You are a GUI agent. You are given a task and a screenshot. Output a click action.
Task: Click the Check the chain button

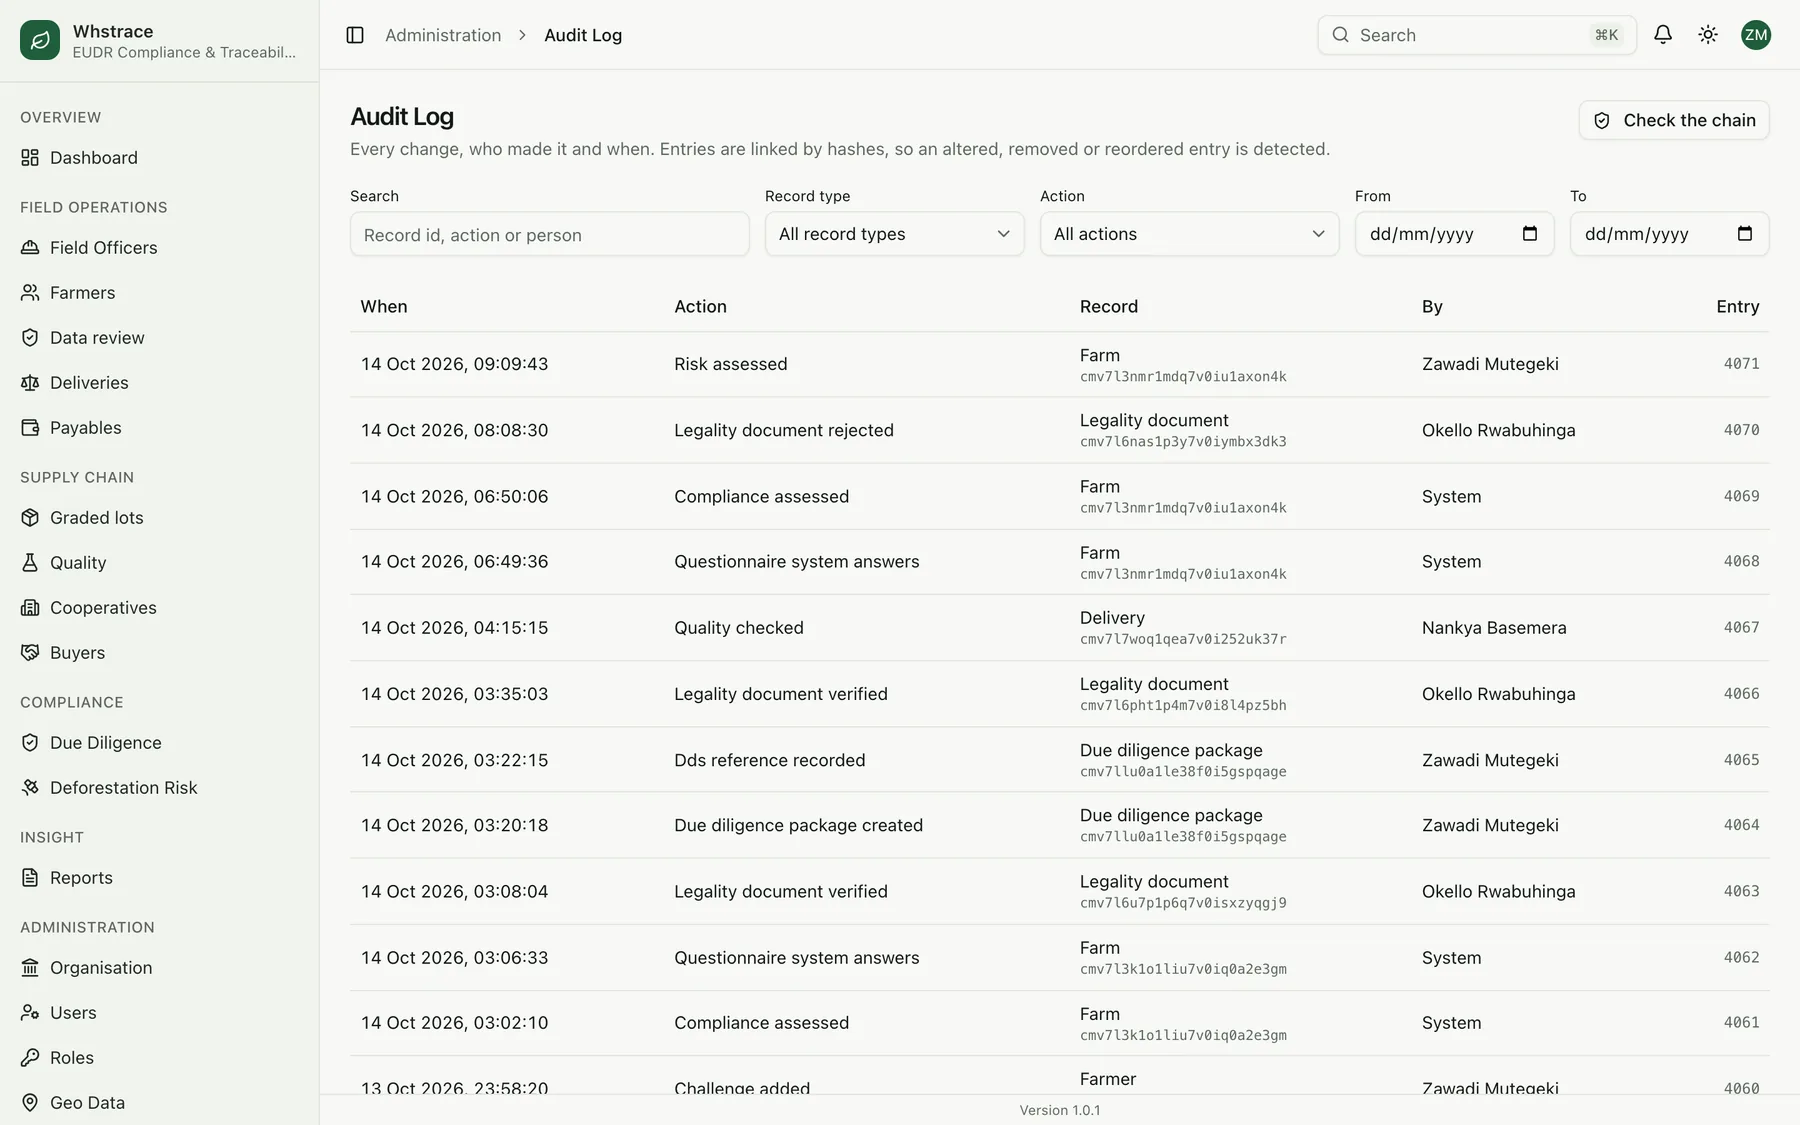click(x=1674, y=120)
